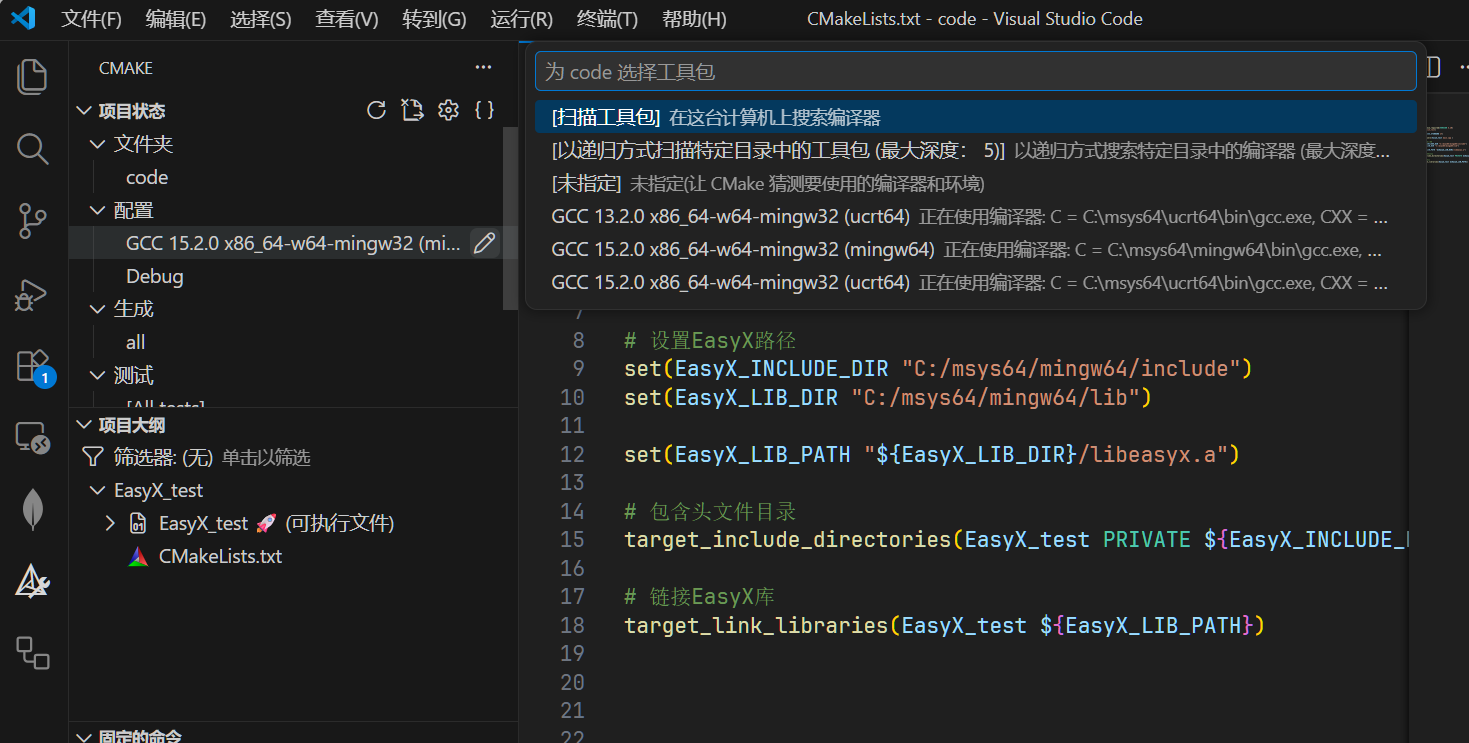This screenshot has width=1469, height=743.
Task: Click the project status panel scrollbar
Action: click(x=511, y=218)
